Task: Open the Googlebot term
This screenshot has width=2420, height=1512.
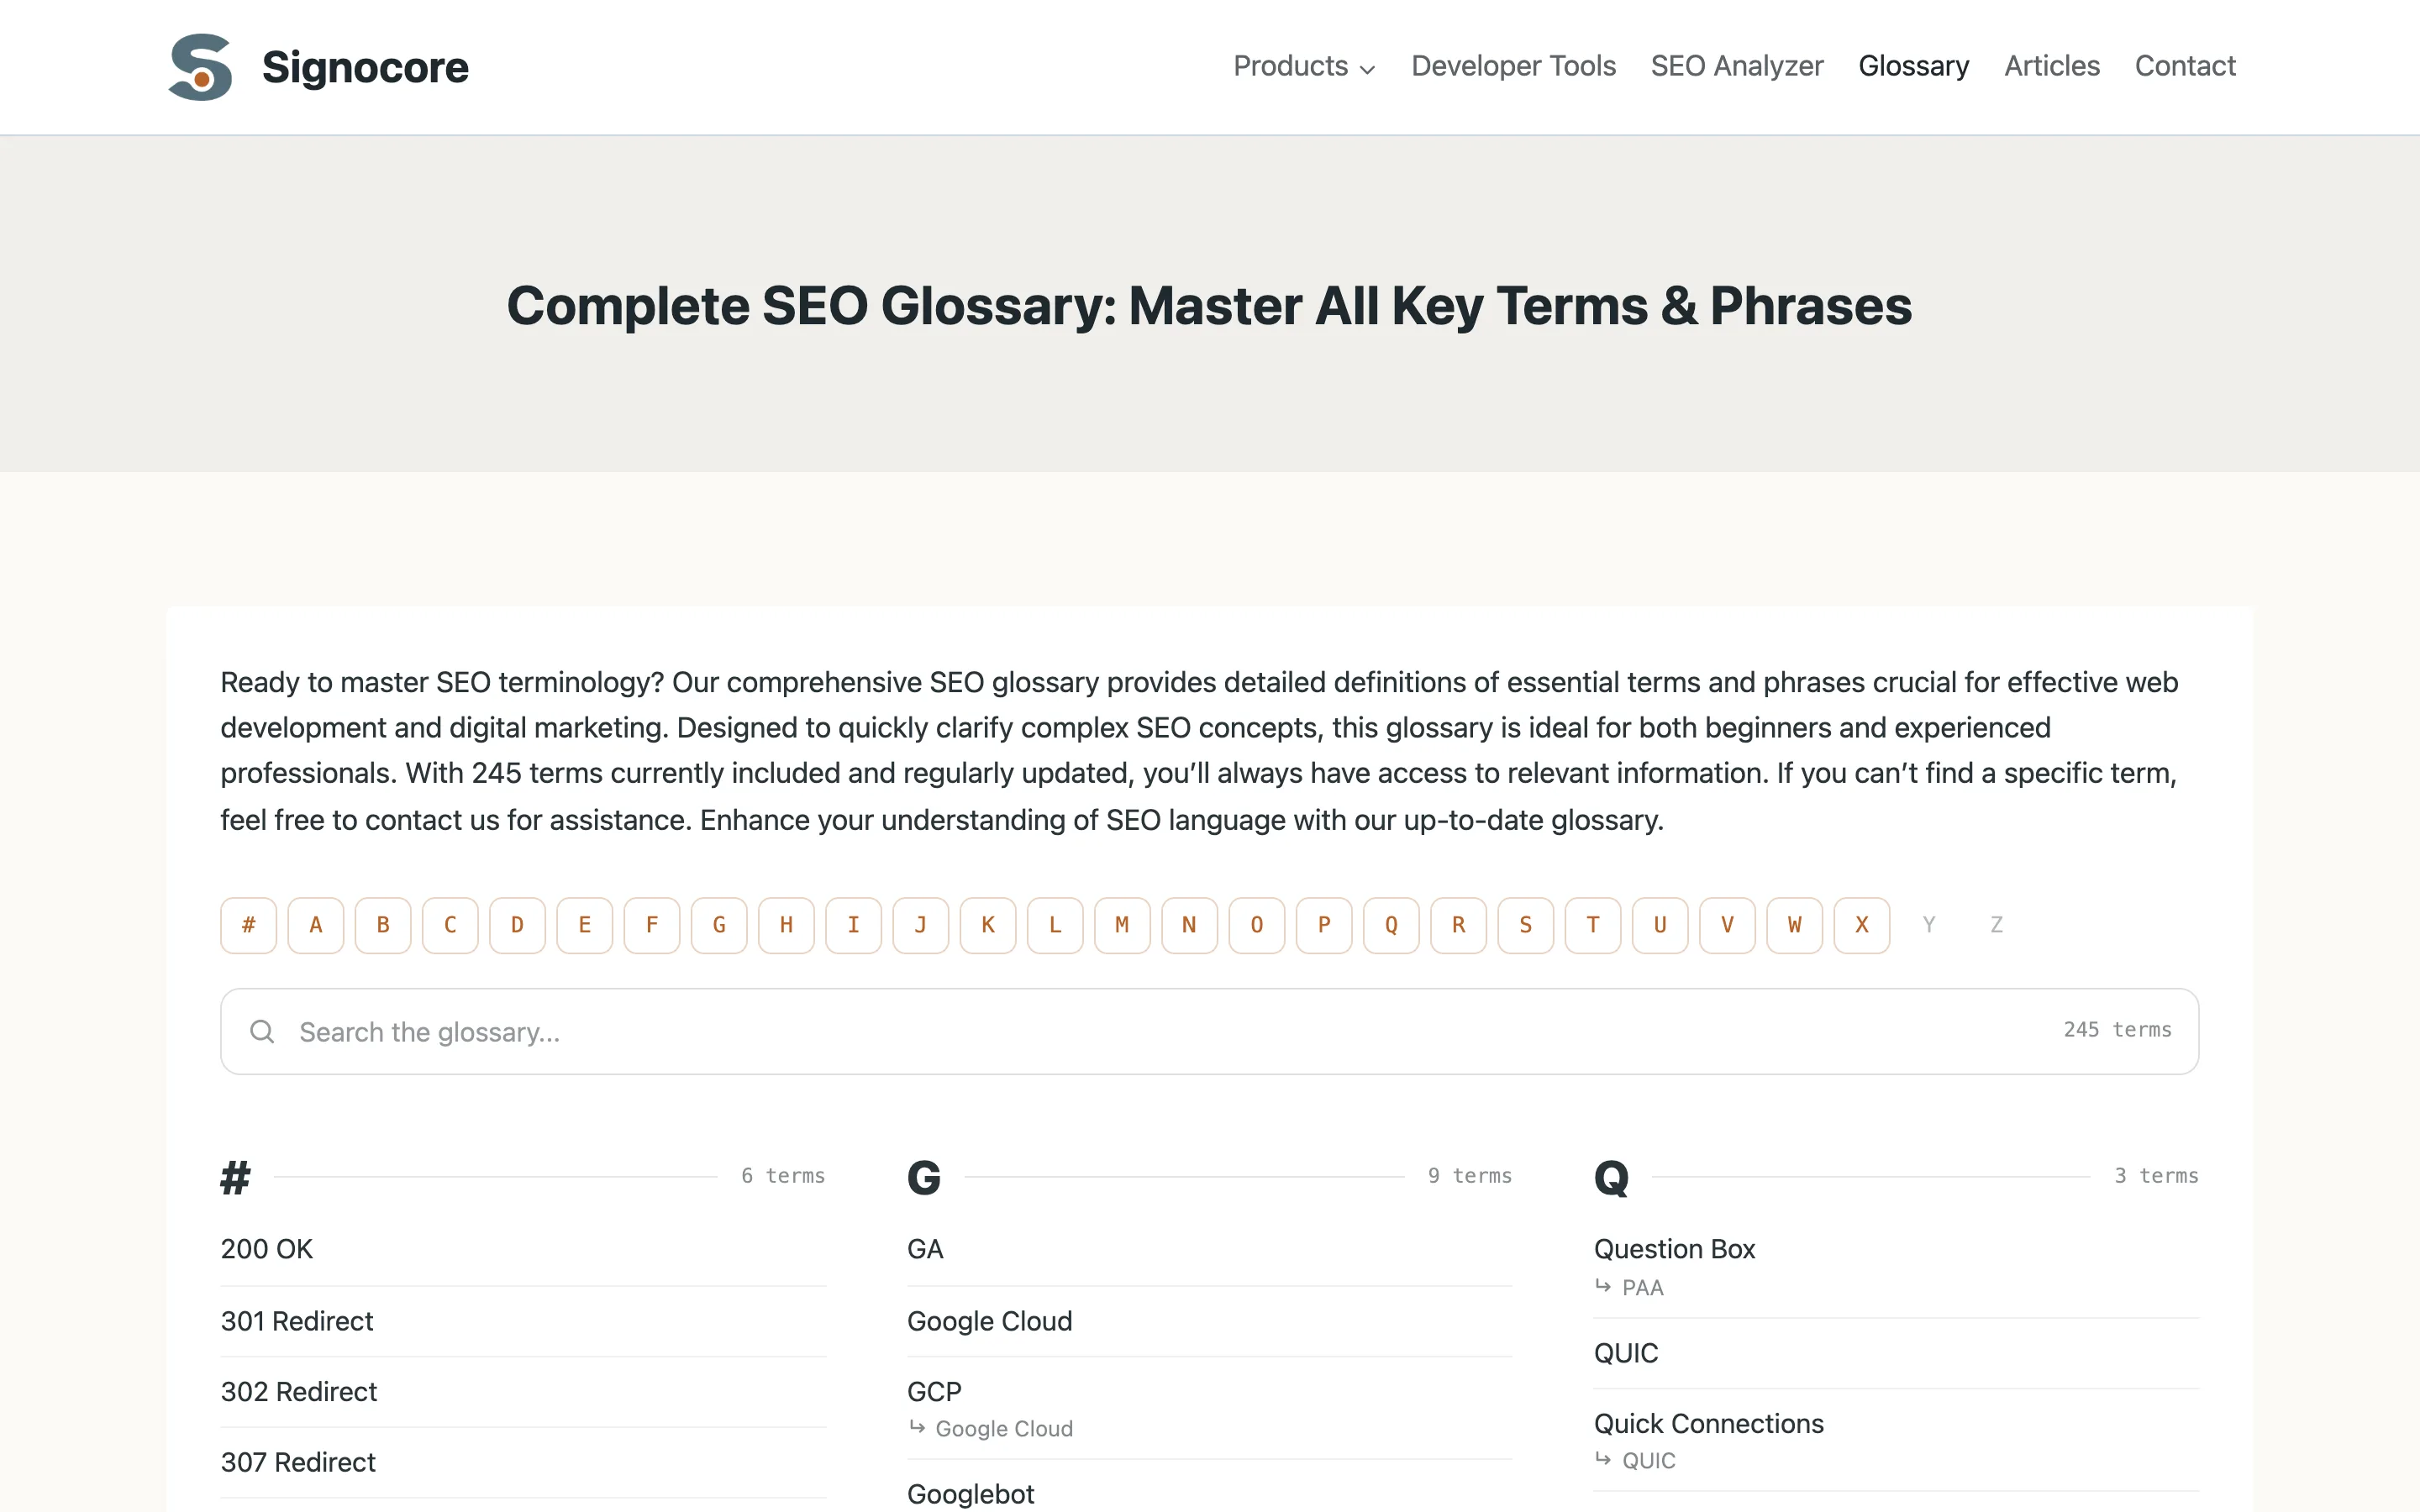Action: [x=970, y=1494]
